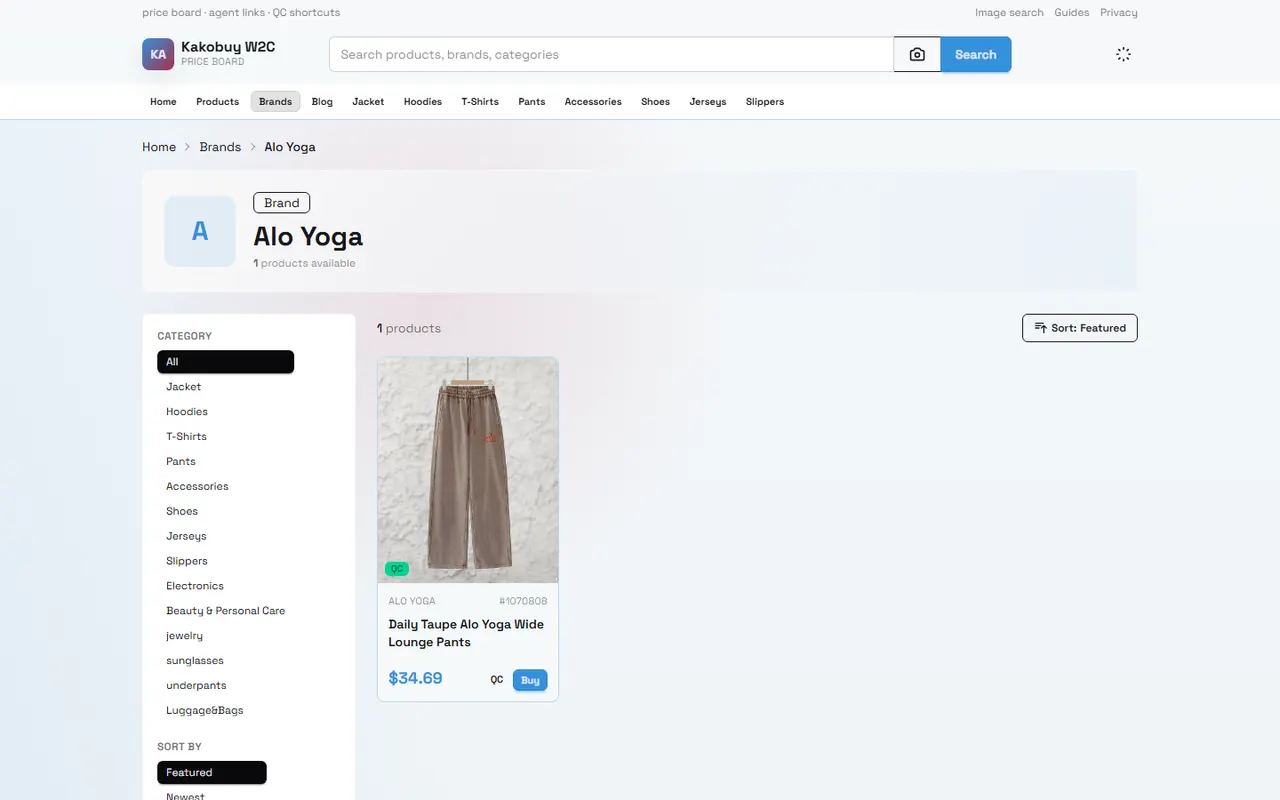Image resolution: width=1280 pixels, height=800 pixels.
Task: Open the Home navigation tab
Action: [163, 101]
